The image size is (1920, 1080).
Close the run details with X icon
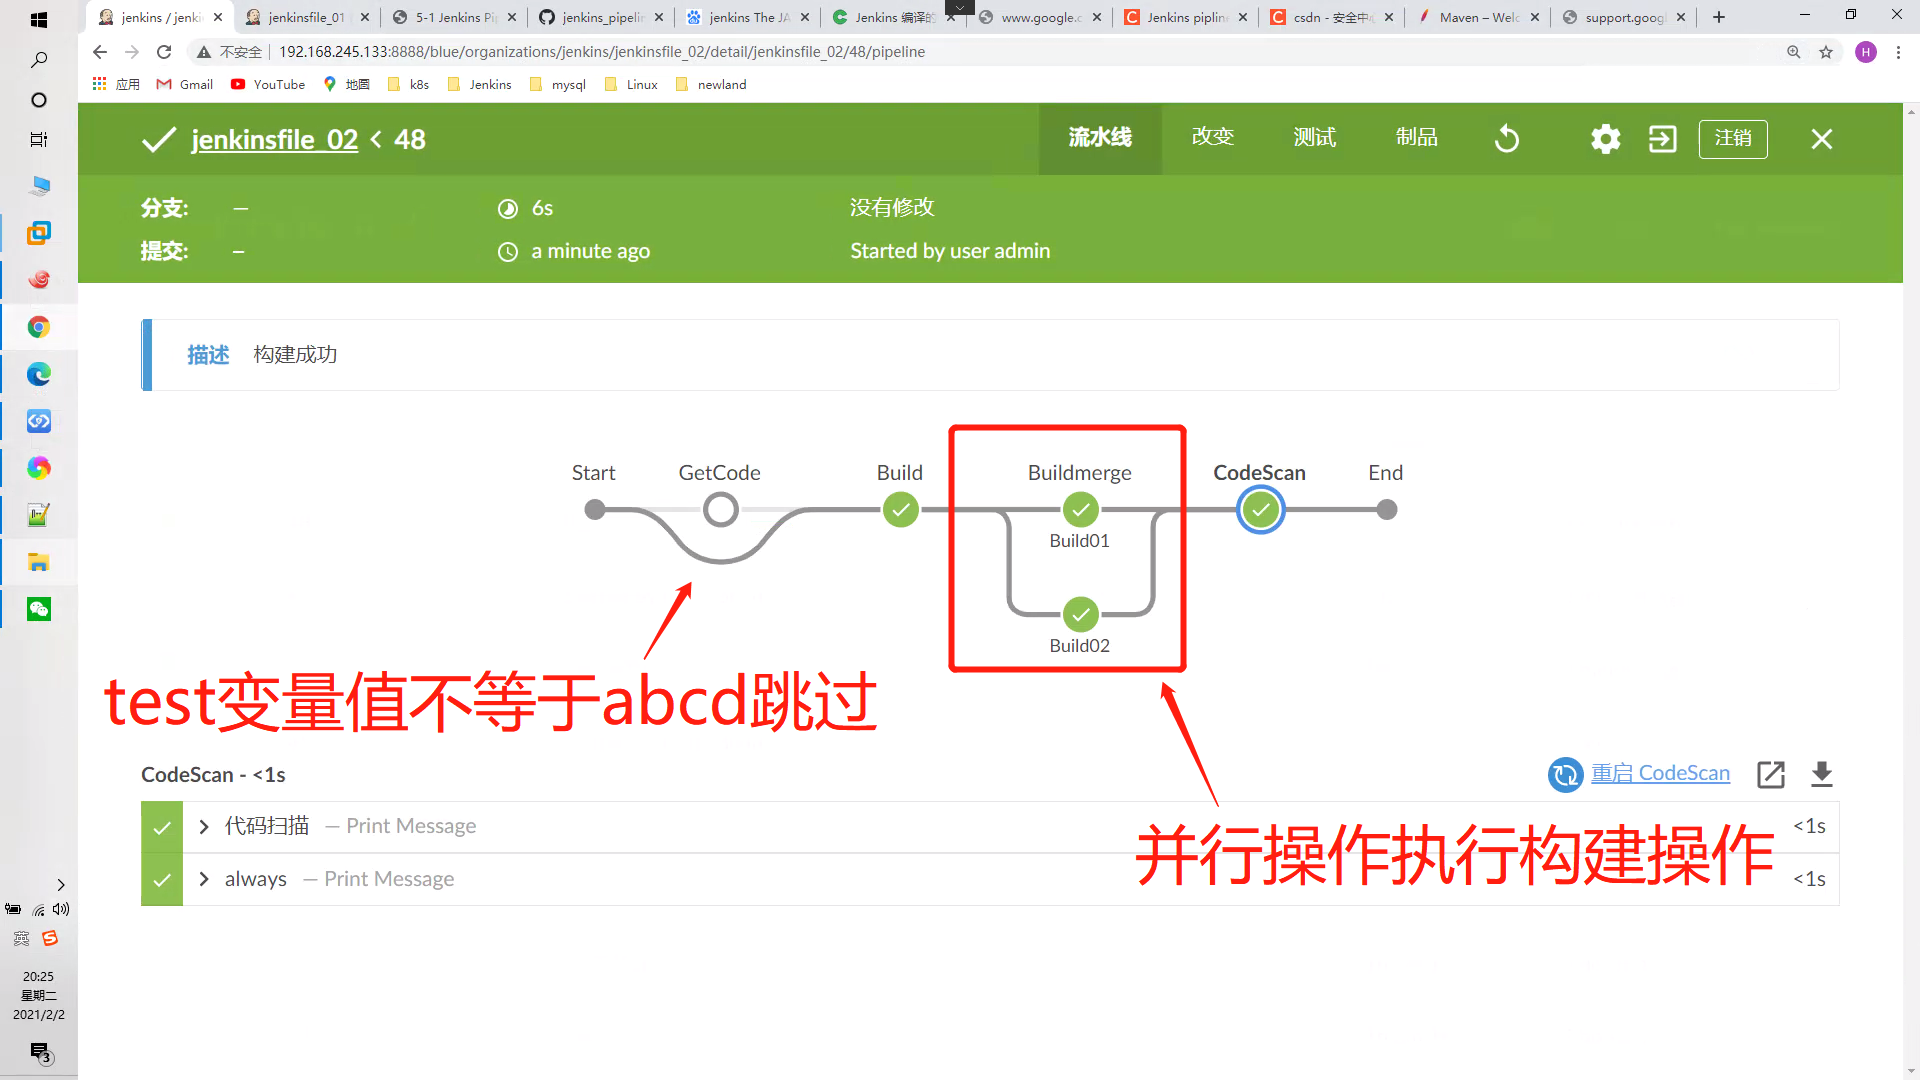(x=1821, y=139)
